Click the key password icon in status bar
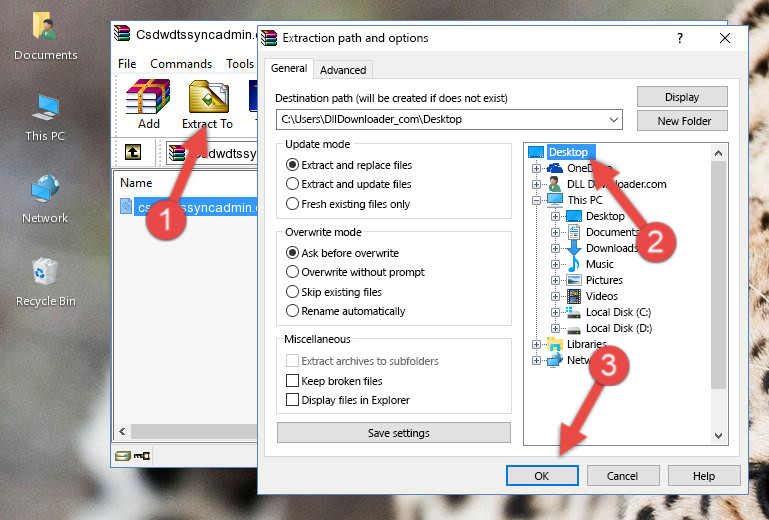The height and width of the screenshot is (520, 769). click(142, 456)
